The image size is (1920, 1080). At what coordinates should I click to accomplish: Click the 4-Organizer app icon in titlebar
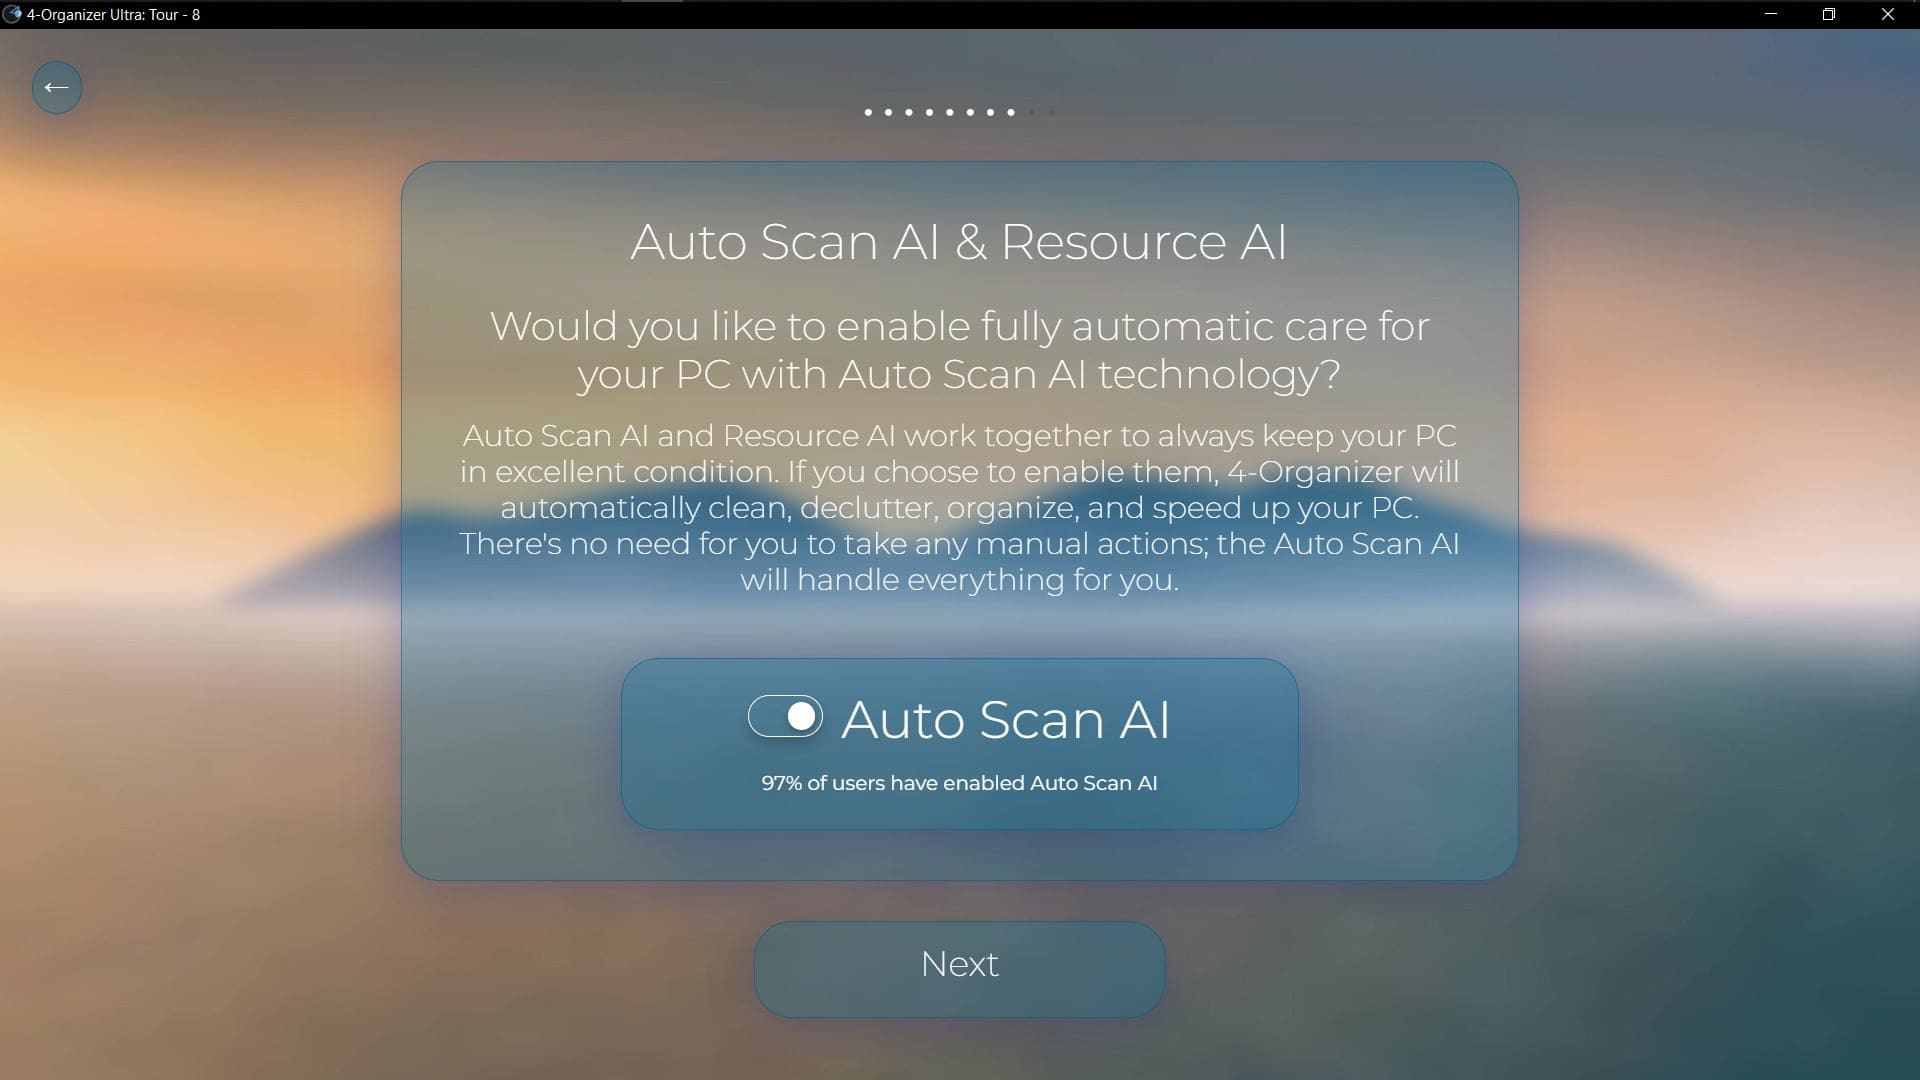pos(12,15)
